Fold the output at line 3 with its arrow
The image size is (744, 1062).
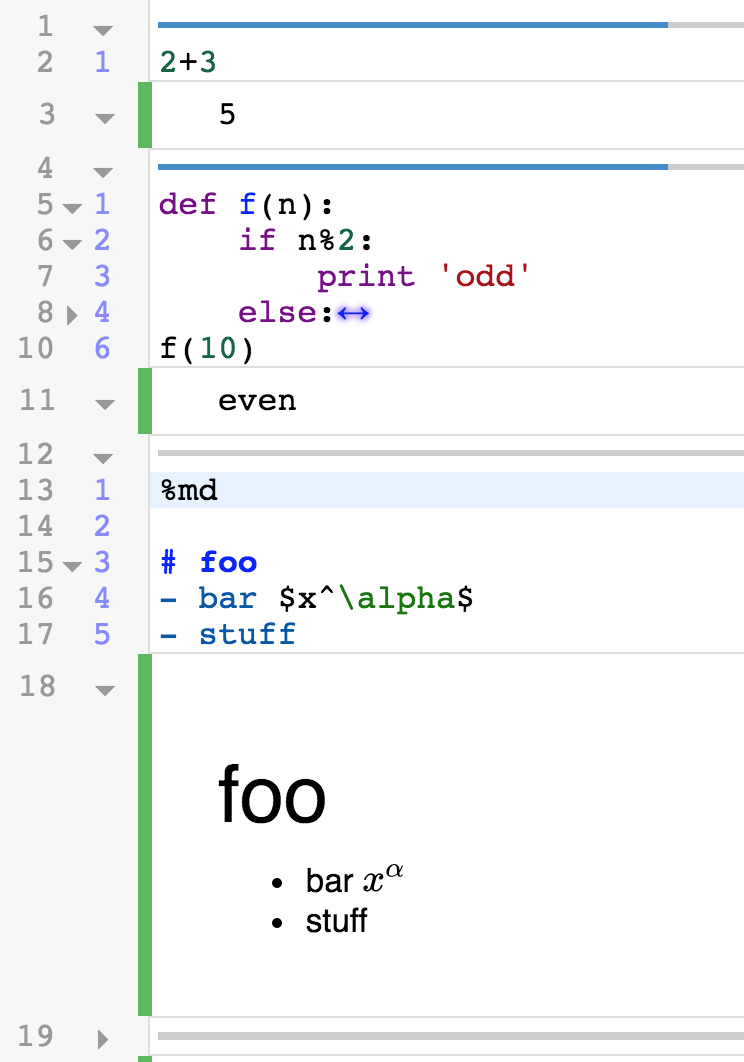point(104,119)
